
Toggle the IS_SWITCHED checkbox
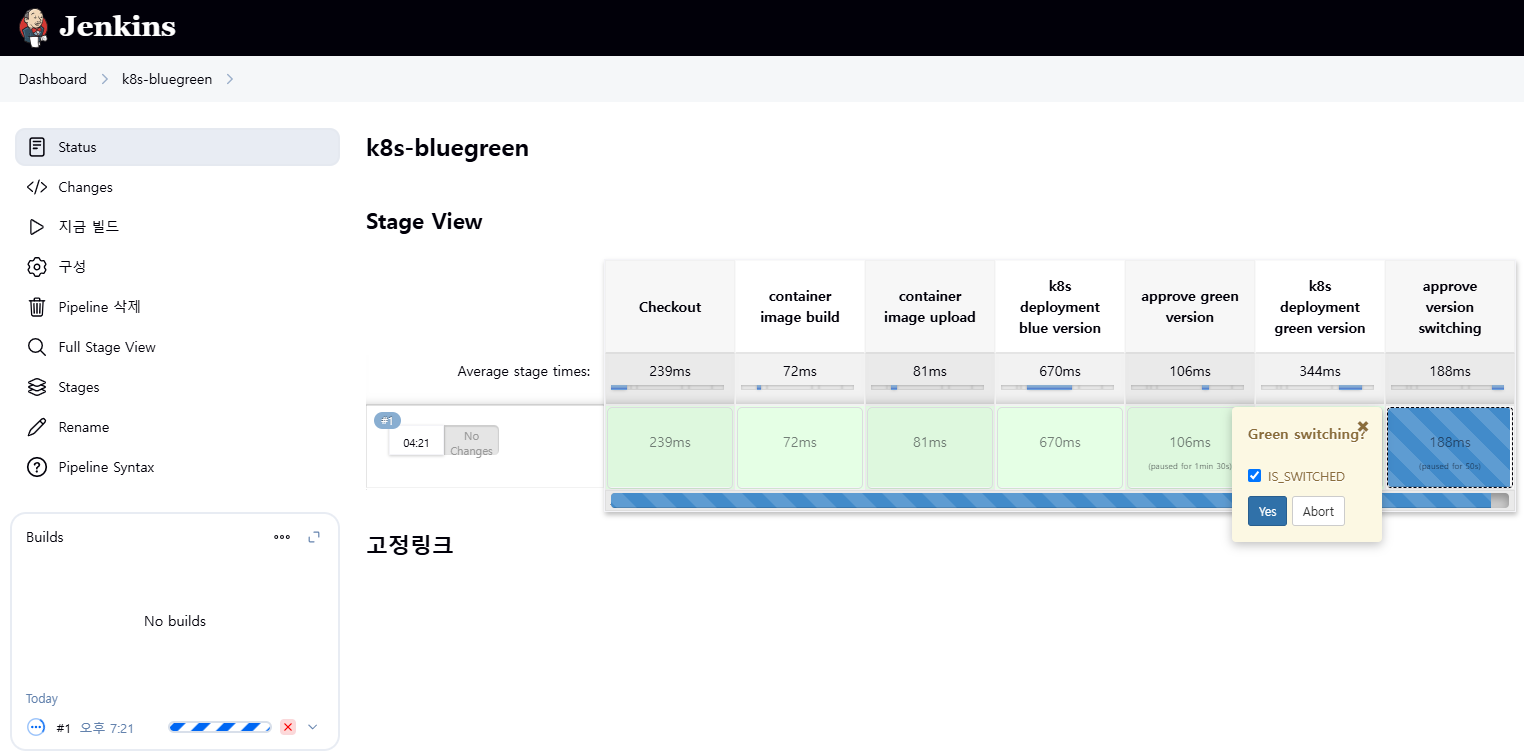1255,476
